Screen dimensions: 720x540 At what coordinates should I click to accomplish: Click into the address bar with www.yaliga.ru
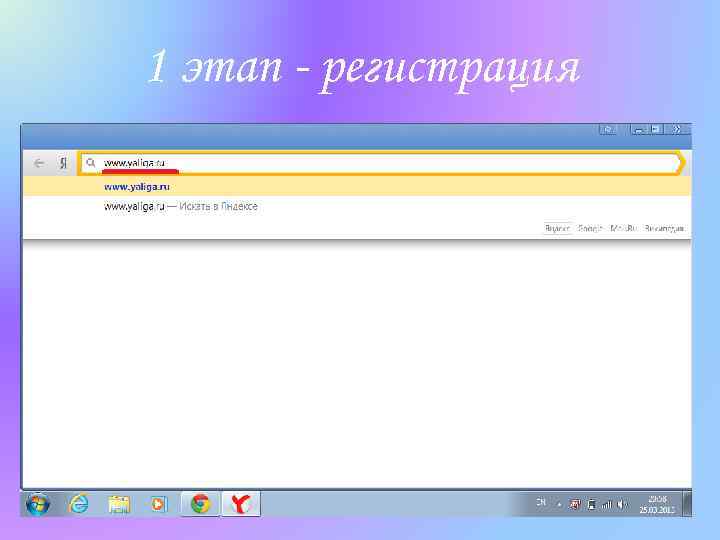point(381,163)
